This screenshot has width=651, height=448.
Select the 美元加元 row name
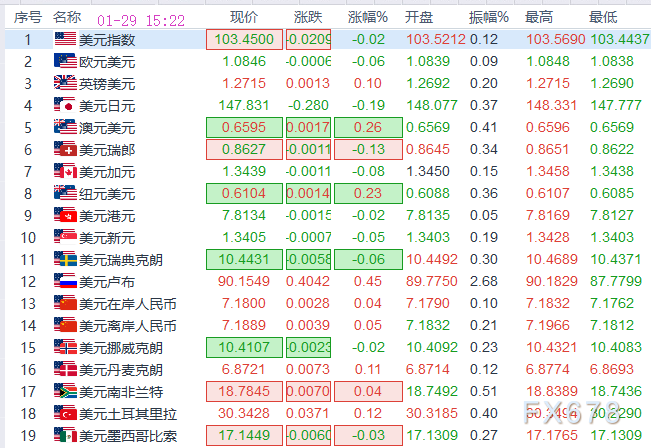click(107, 172)
